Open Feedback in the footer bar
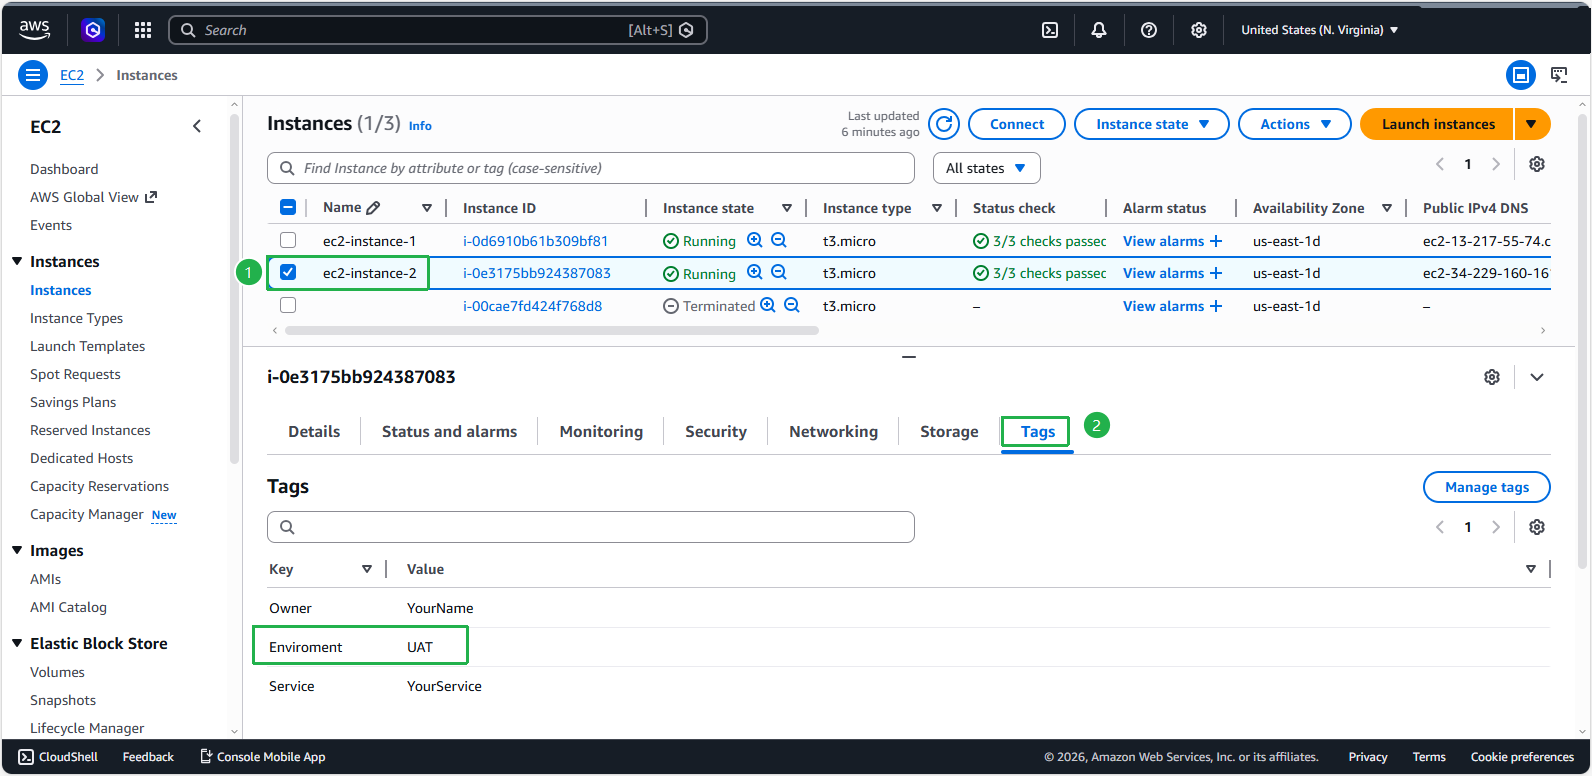The image size is (1592, 776). coord(148,757)
